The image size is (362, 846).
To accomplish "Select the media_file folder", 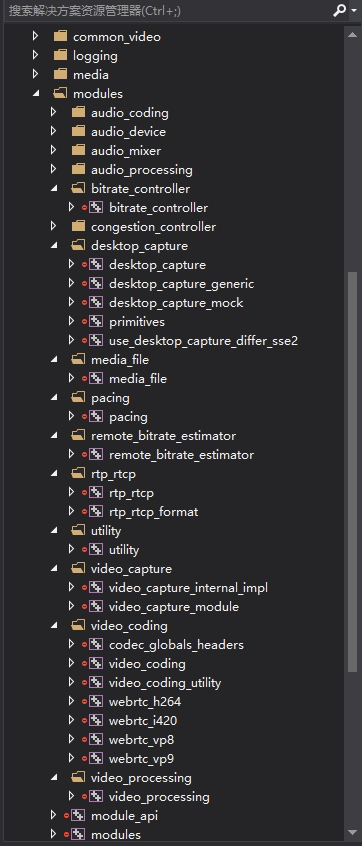I will tap(120, 359).
